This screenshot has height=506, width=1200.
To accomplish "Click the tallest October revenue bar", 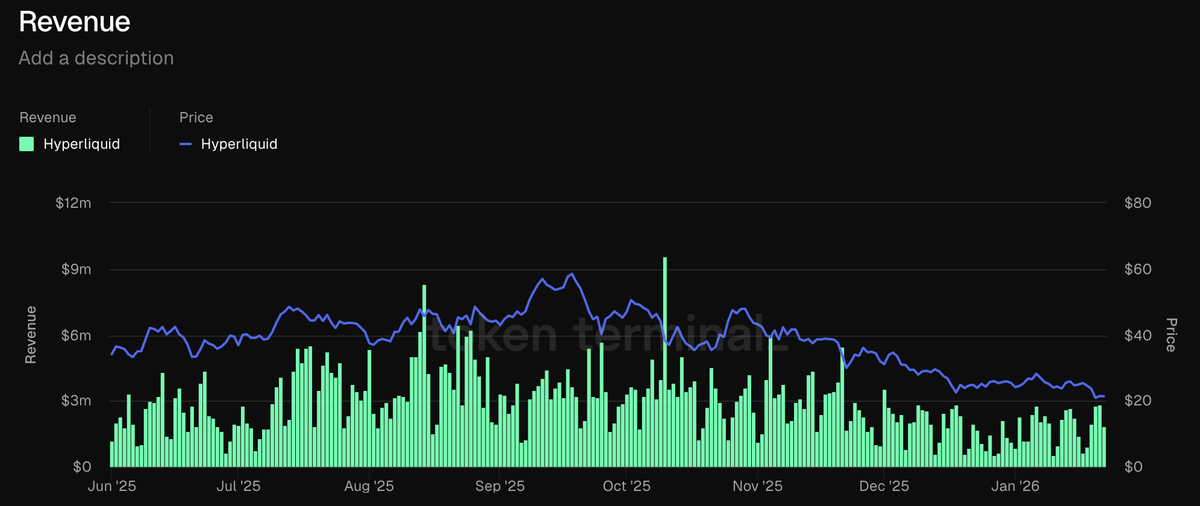I will [x=664, y=362].
